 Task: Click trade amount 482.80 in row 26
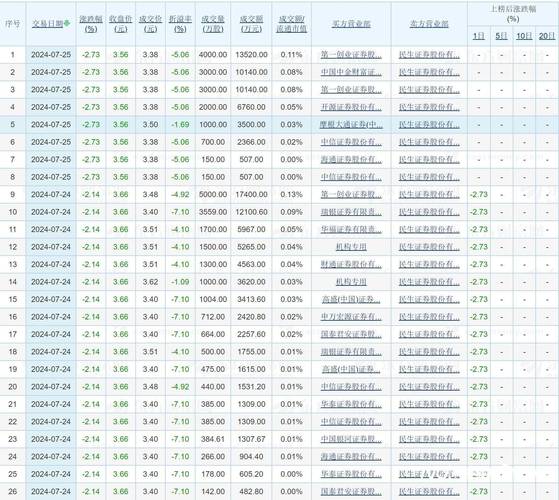(251, 491)
